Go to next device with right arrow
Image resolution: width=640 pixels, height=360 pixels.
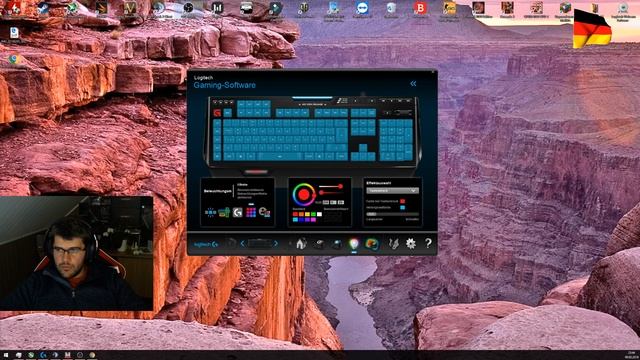pyautogui.click(x=276, y=243)
